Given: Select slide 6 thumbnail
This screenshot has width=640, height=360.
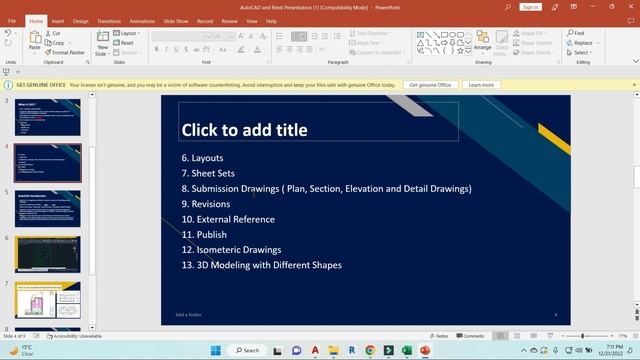Looking at the screenshot, I should (48, 254).
